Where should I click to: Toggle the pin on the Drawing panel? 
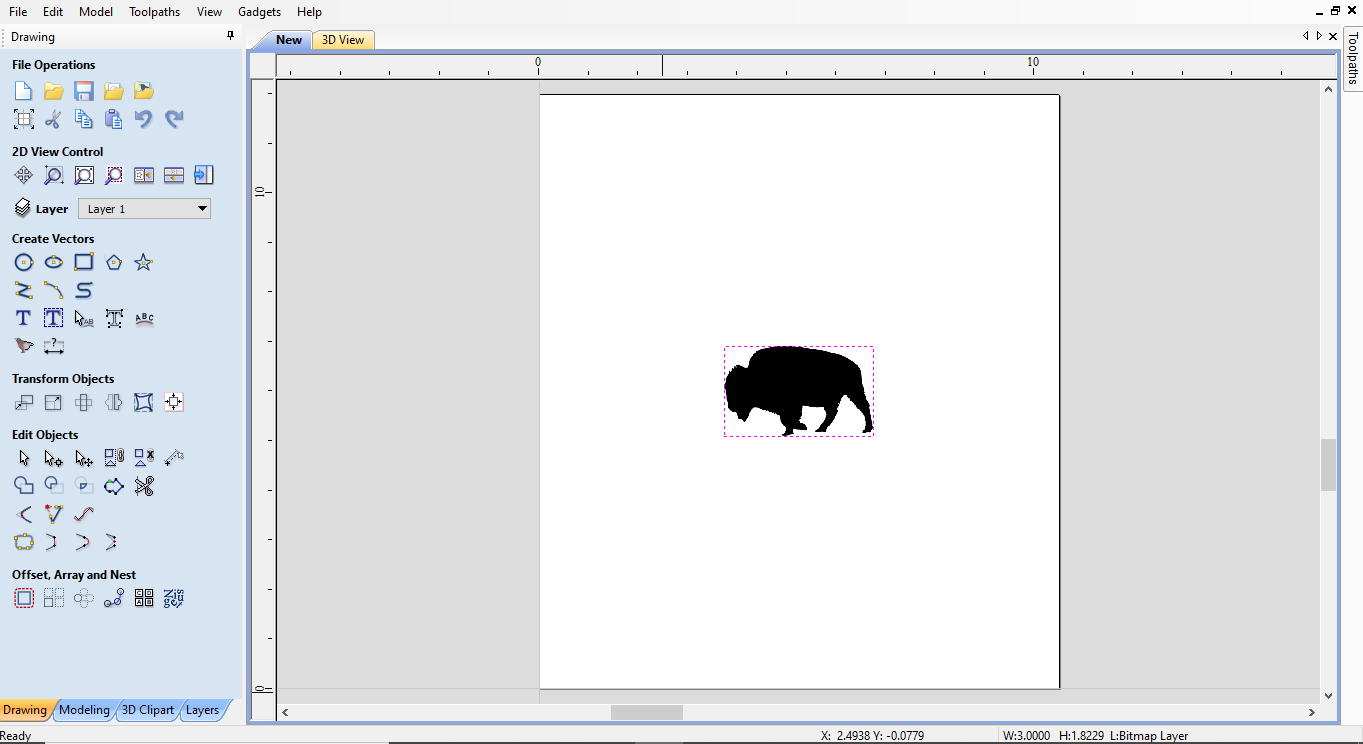click(231, 36)
